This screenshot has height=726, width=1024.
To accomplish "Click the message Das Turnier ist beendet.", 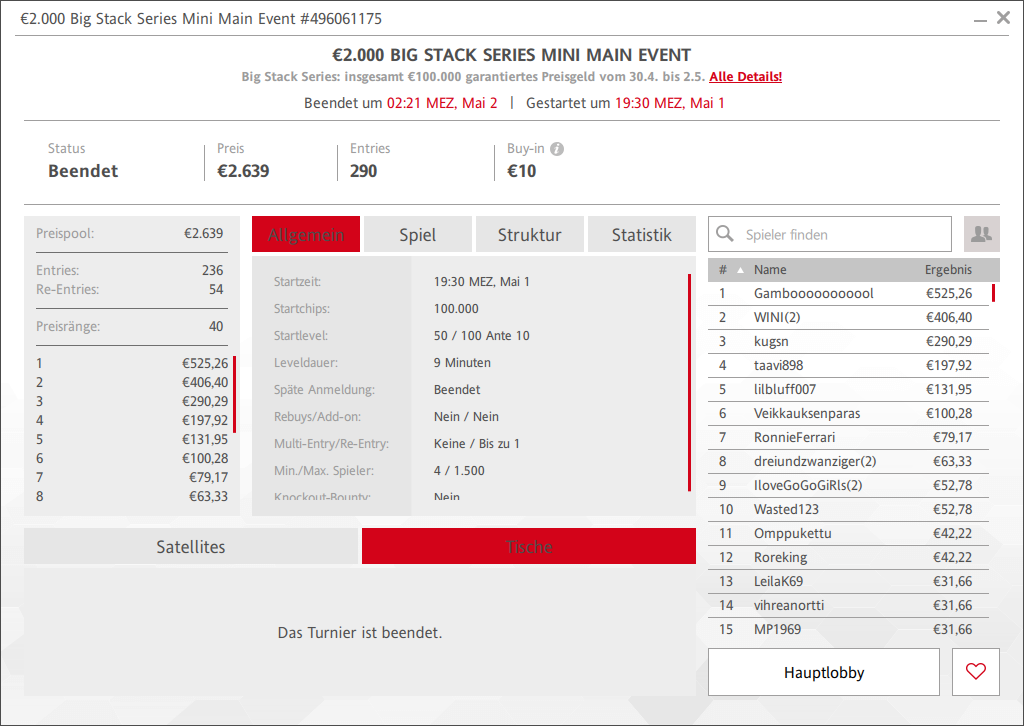I will (360, 633).
